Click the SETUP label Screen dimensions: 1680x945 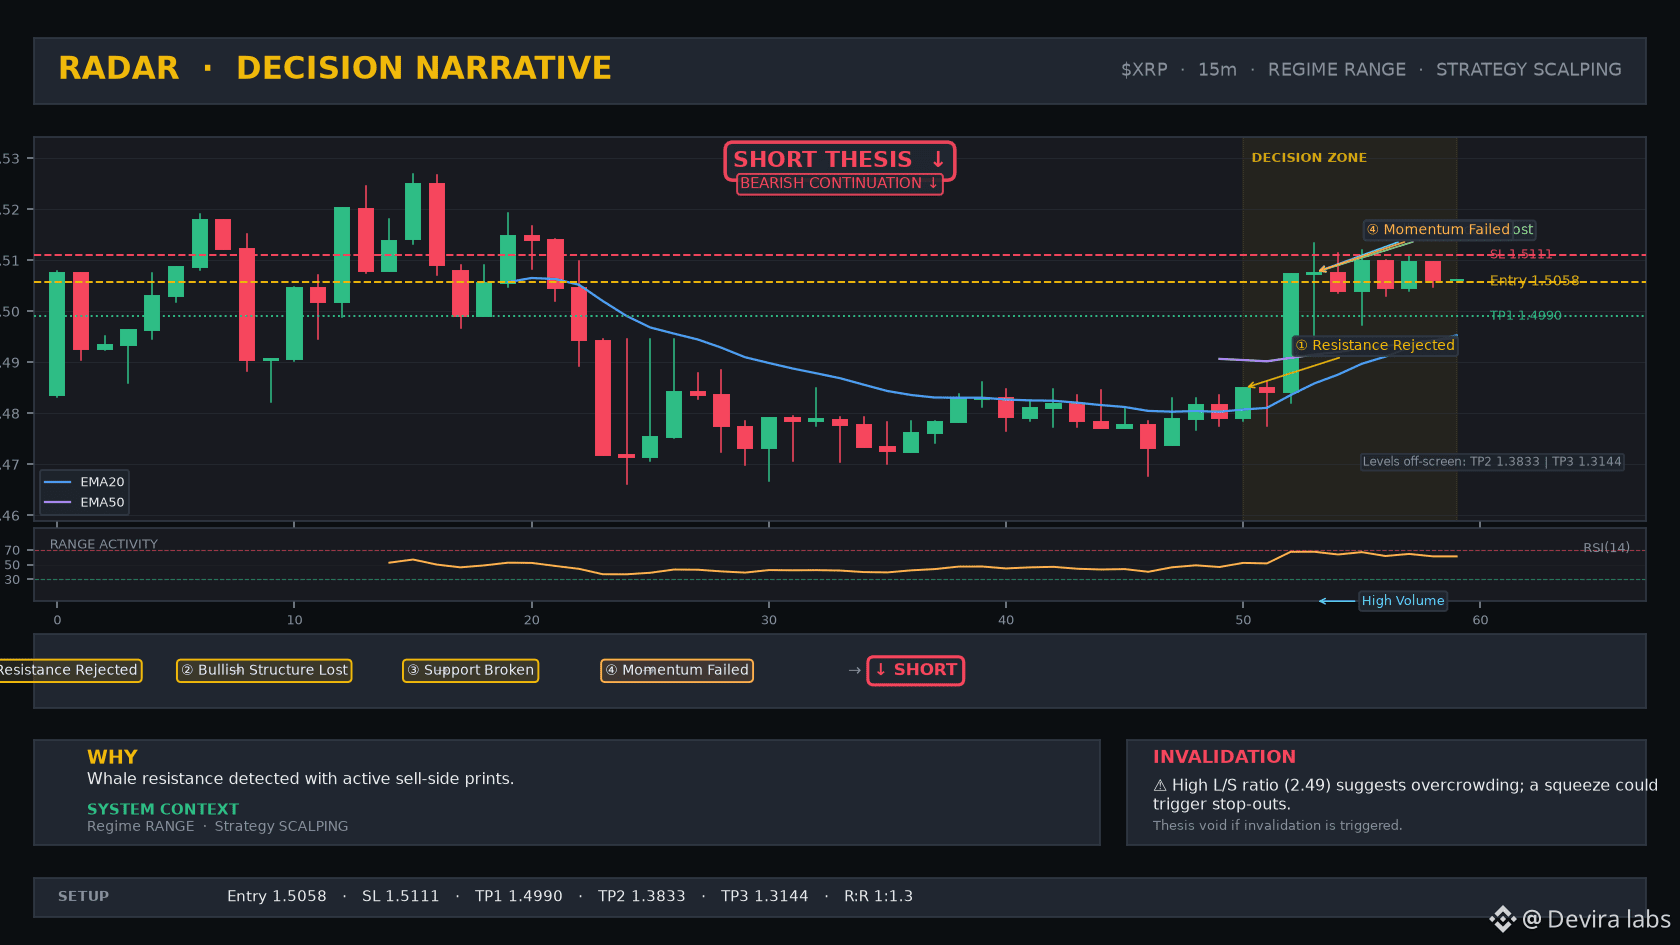[x=83, y=896]
